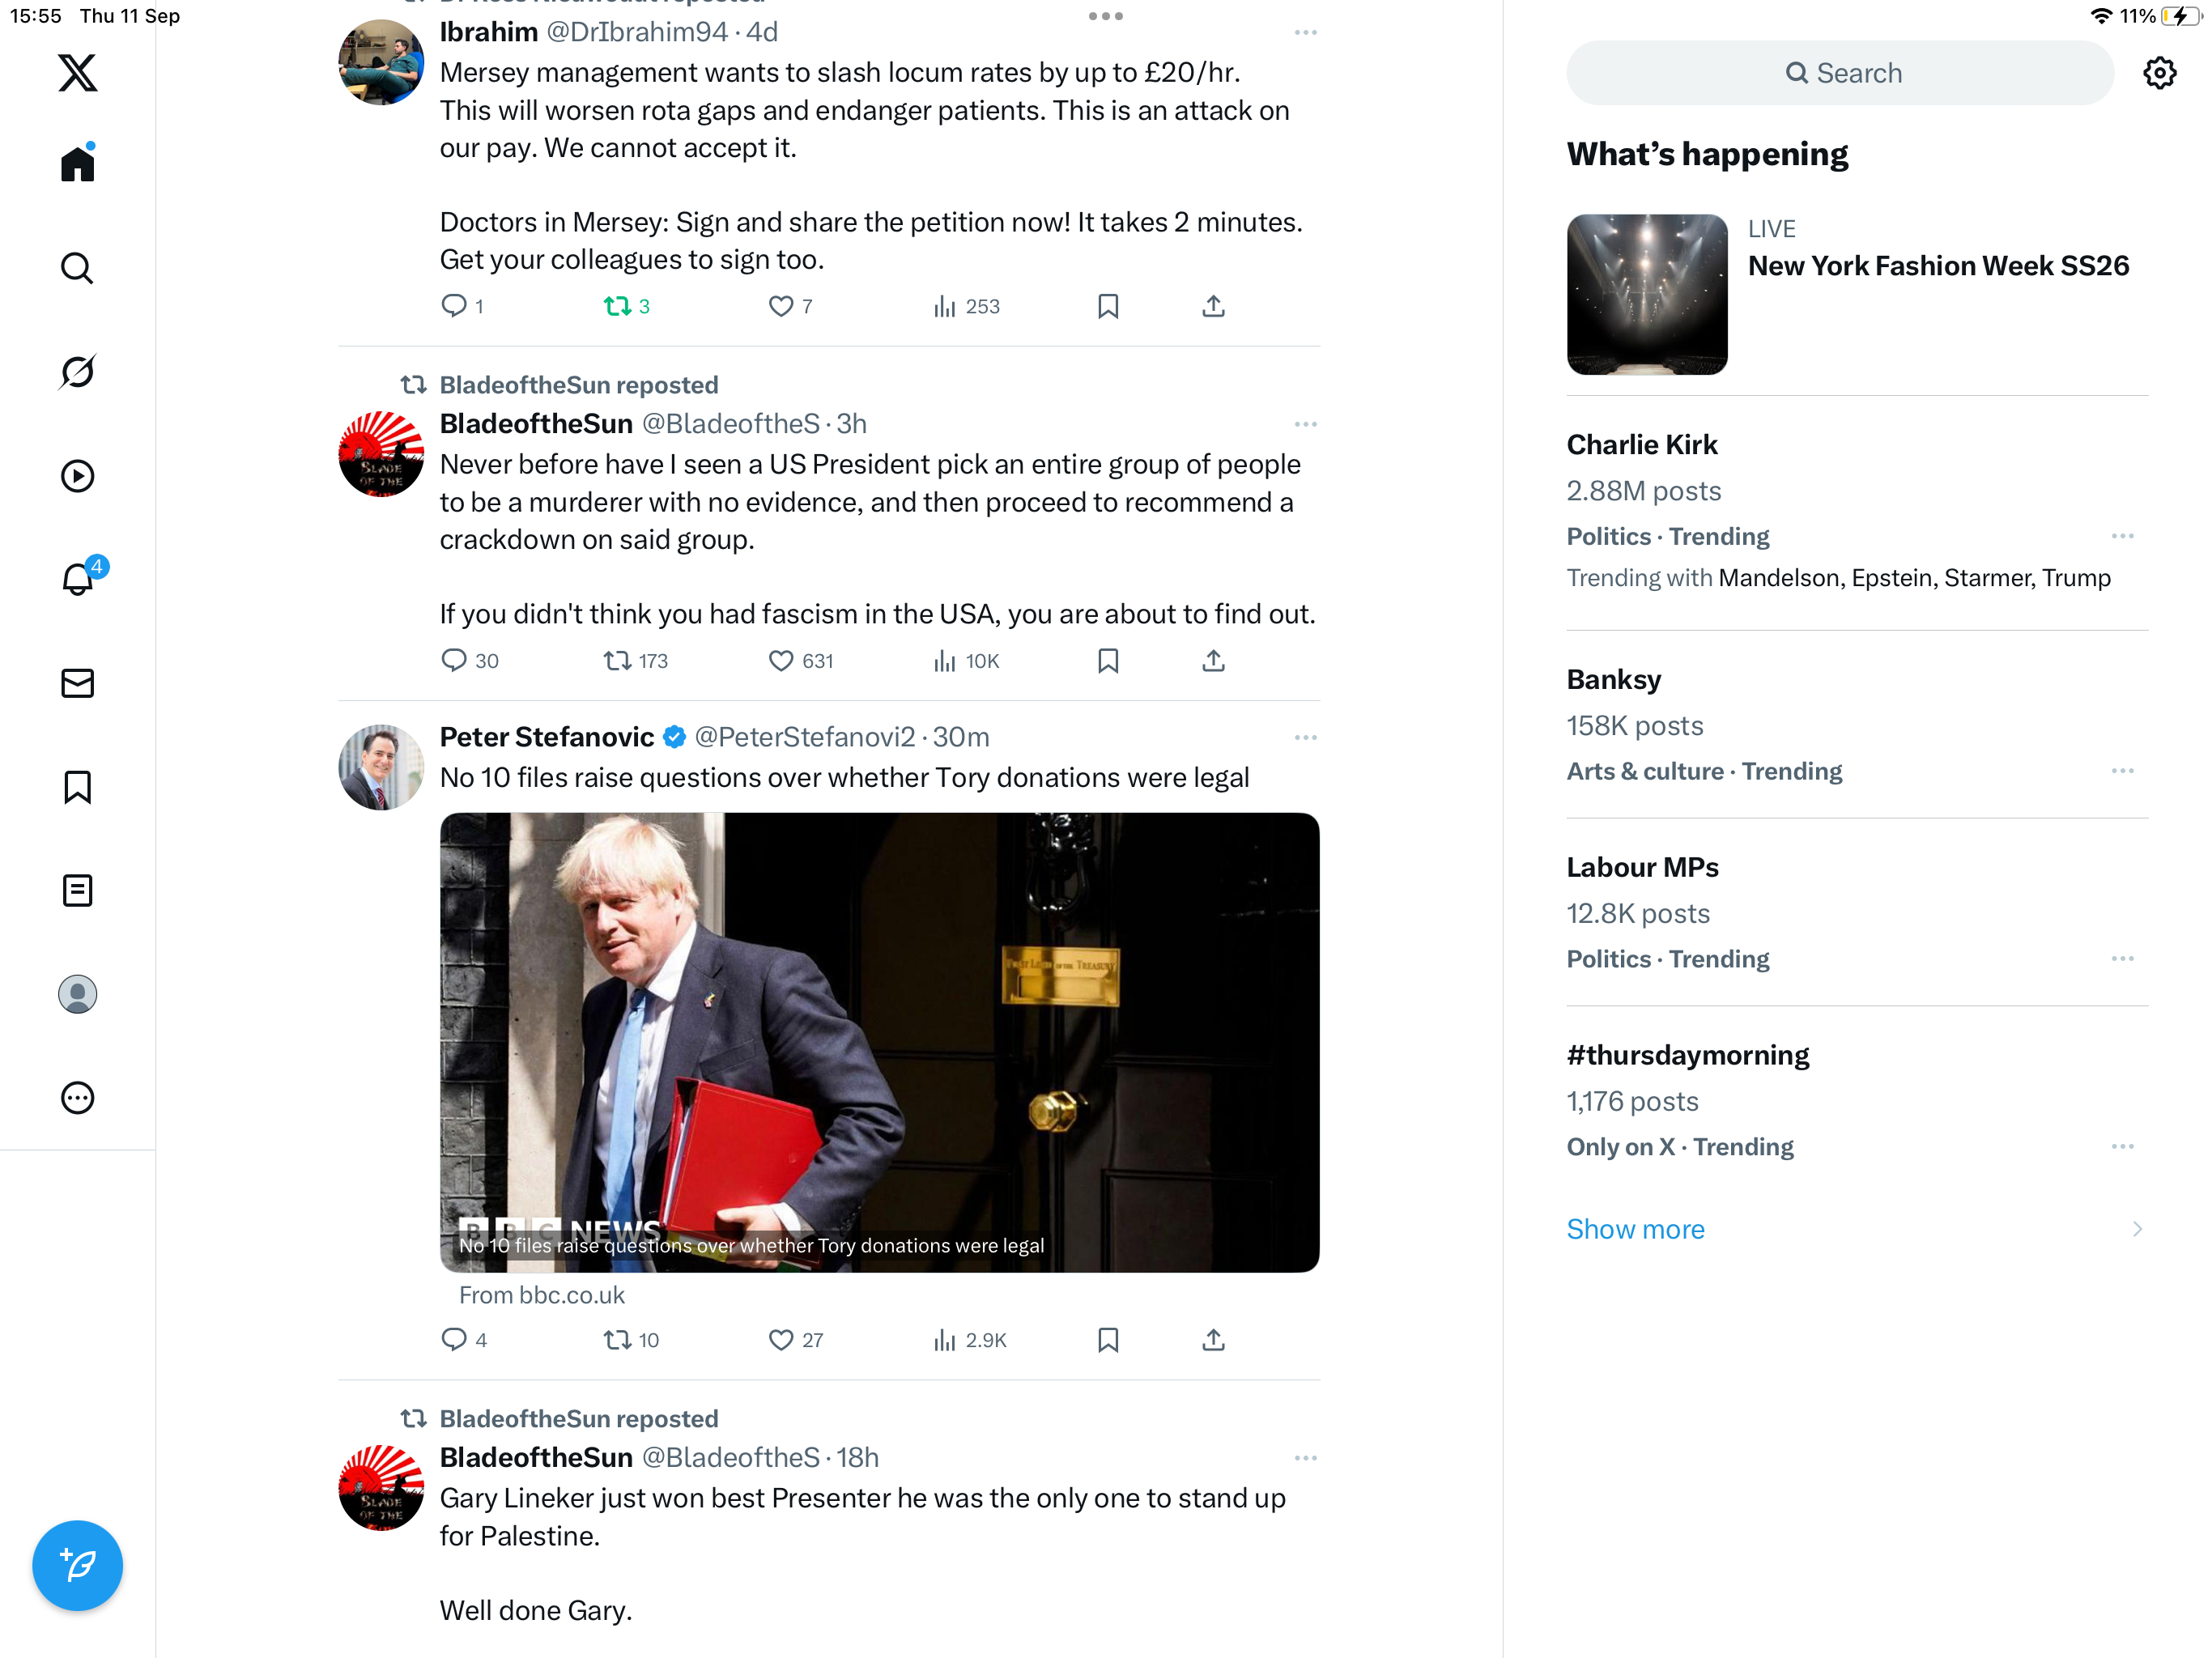Like BladeoftheSun's US President post
Viewport: 2212px width, 1658px height.
[x=781, y=661]
